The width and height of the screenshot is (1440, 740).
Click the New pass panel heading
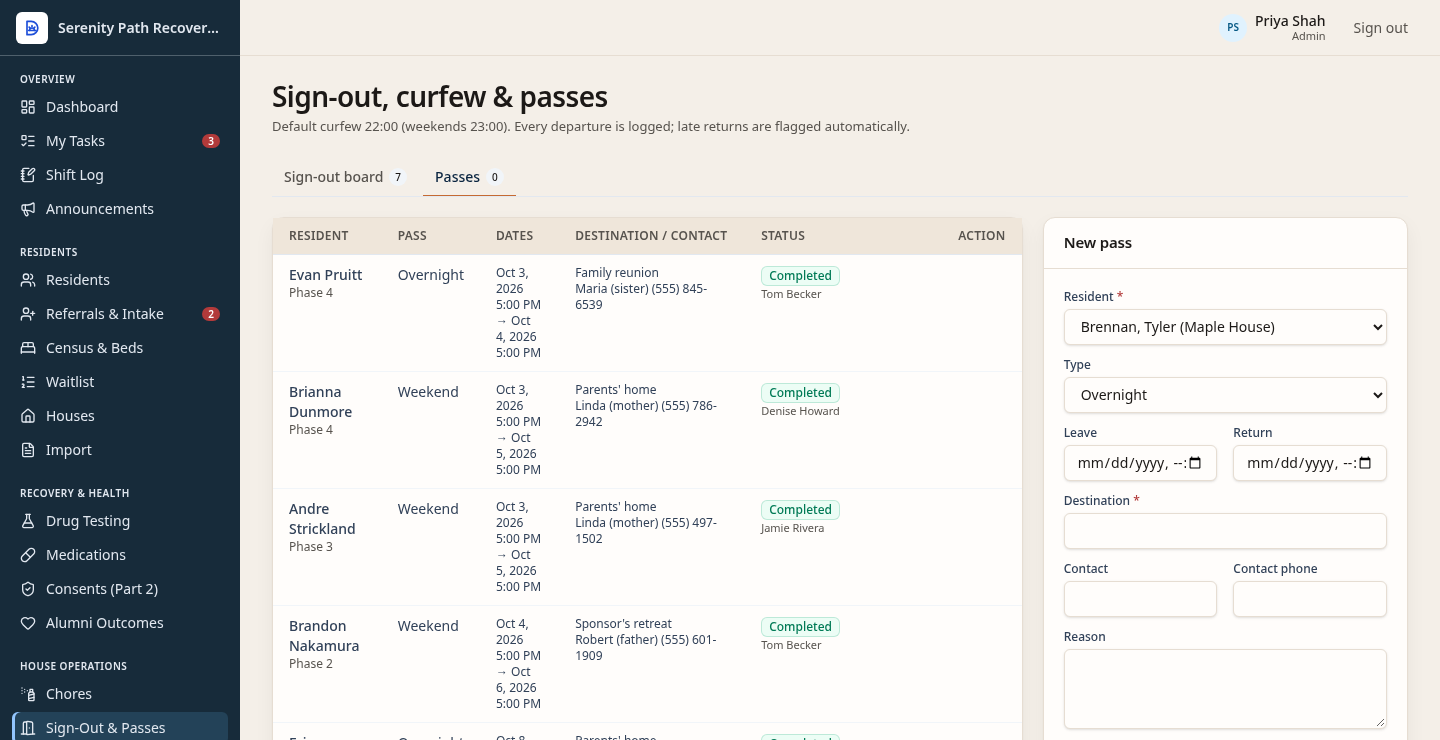(x=1098, y=243)
